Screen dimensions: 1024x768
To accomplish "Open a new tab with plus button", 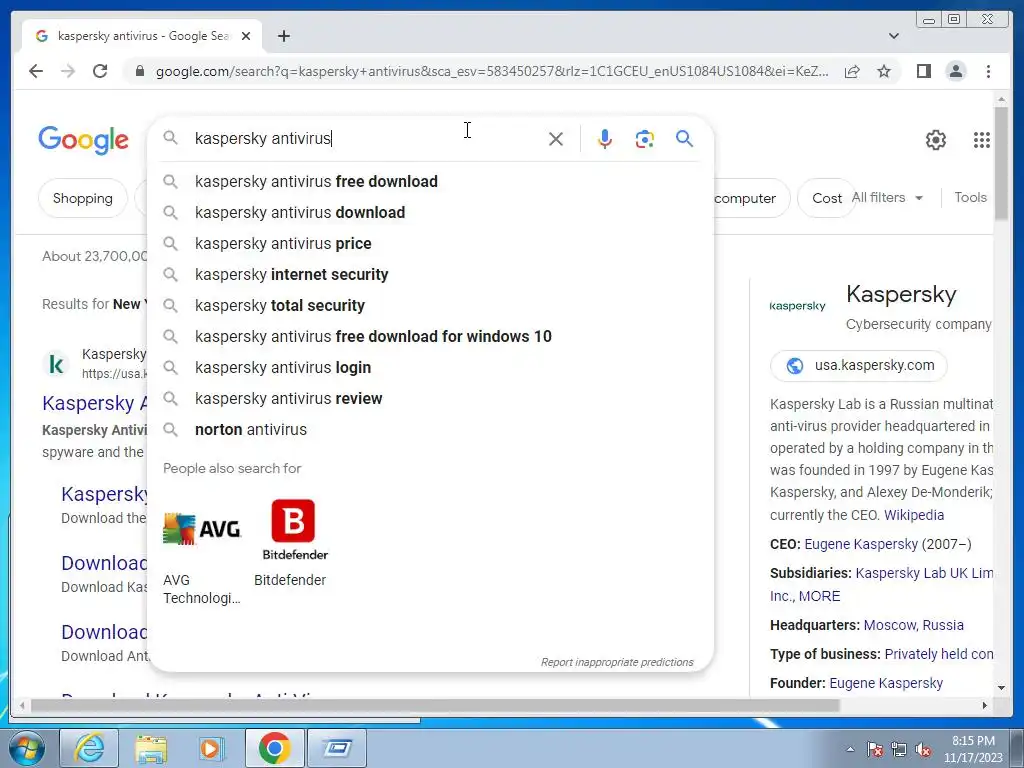I will 283,36.
